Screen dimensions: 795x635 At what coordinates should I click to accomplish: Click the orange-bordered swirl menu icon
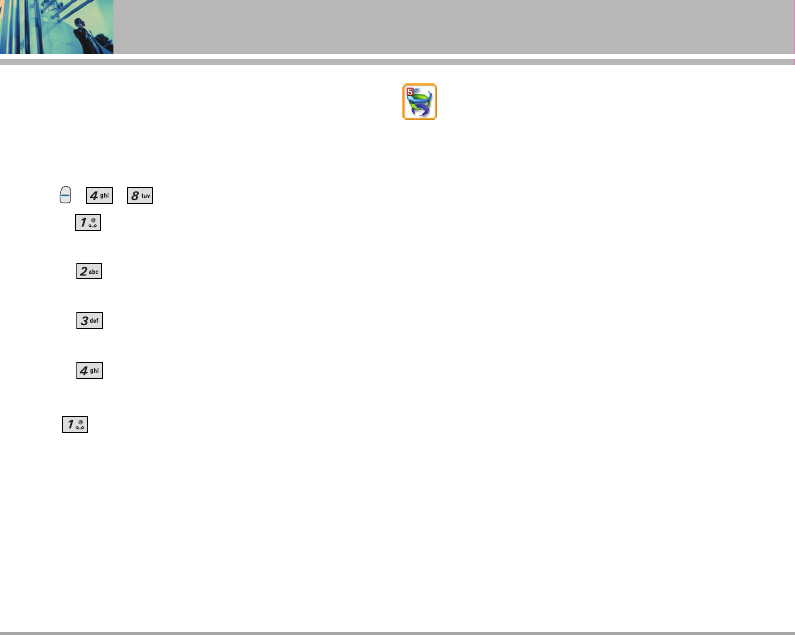coord(419,101)
